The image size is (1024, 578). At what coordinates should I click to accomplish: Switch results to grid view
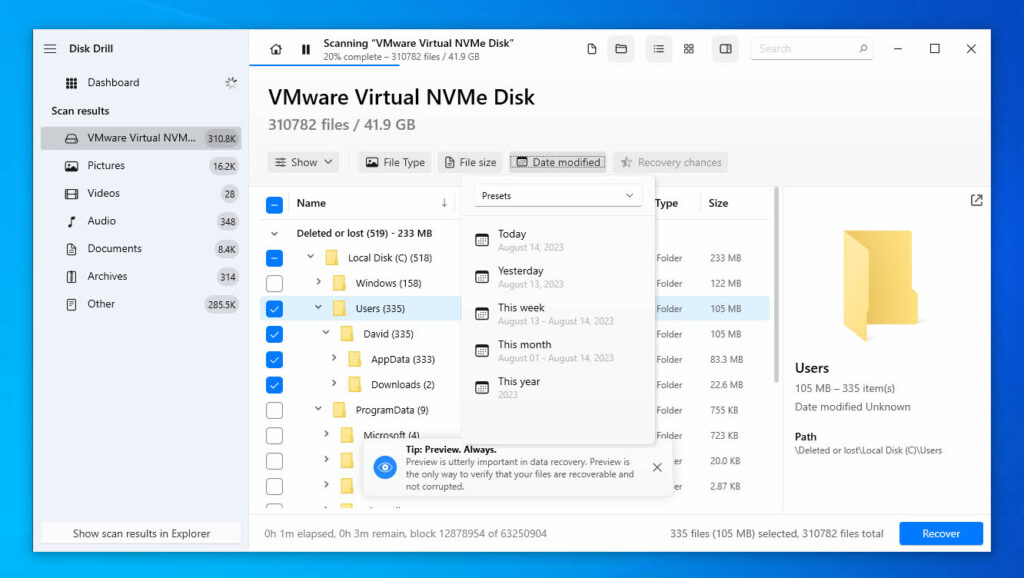(688, 48)
